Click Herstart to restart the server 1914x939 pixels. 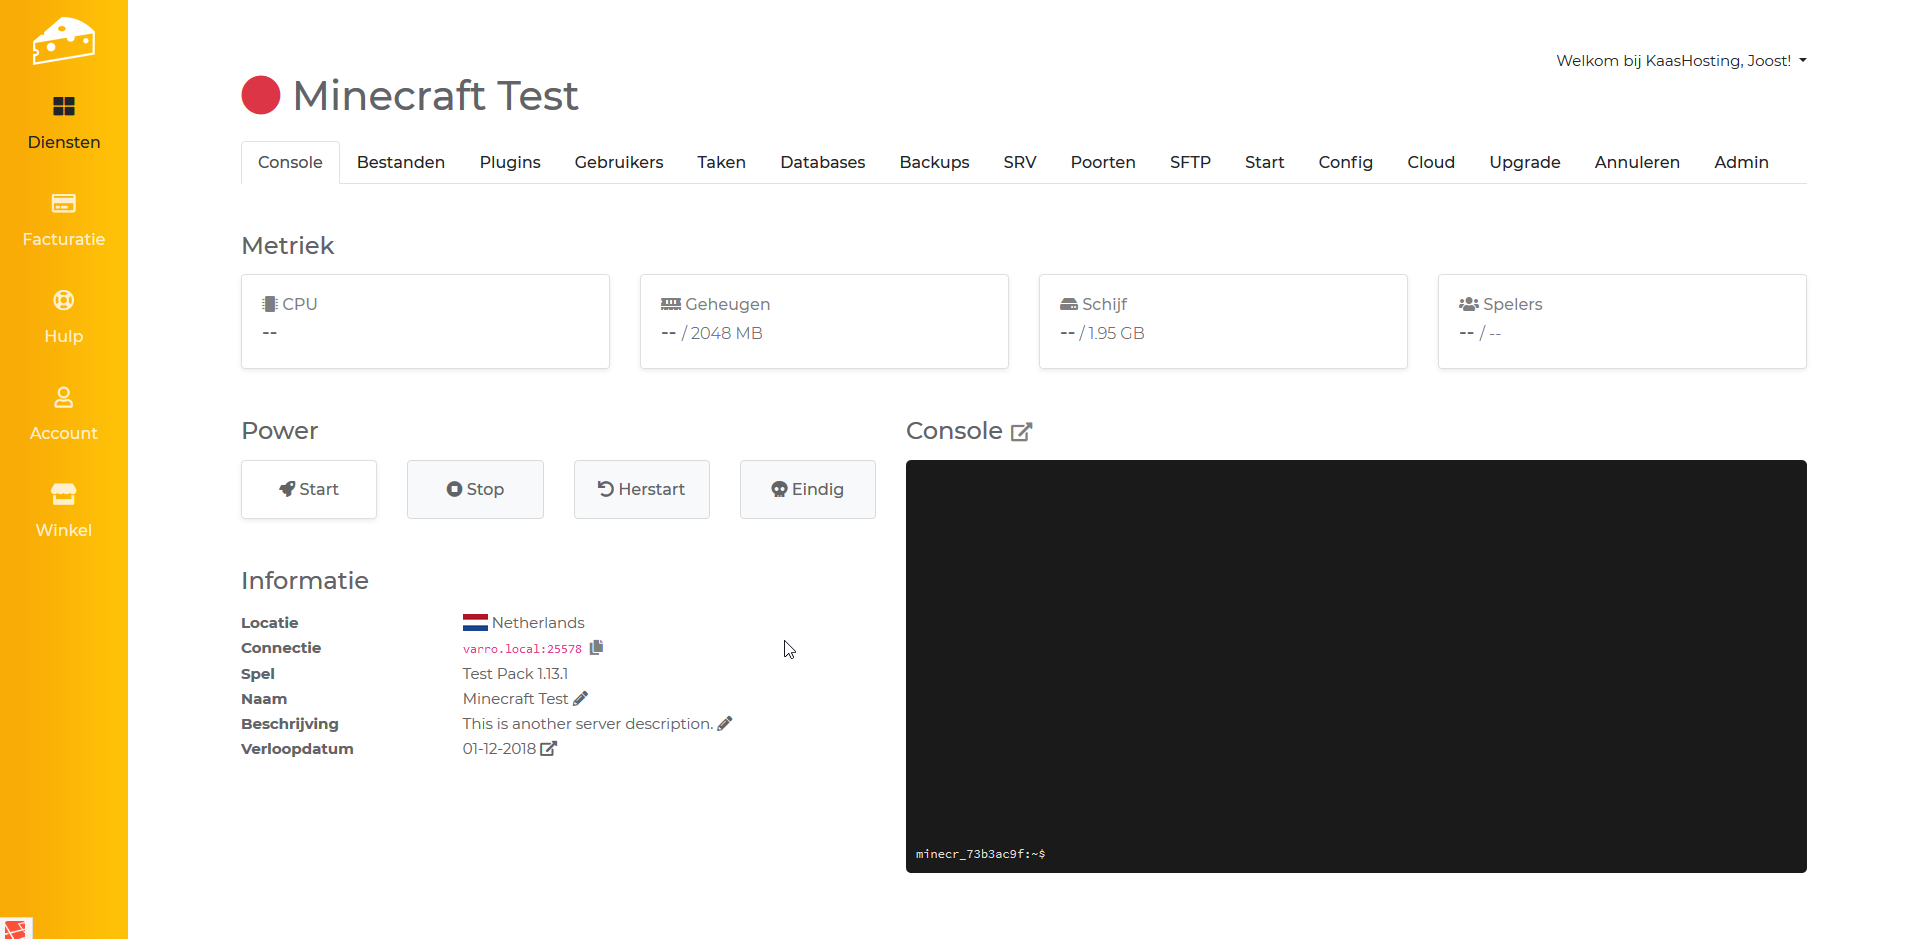(x=641, y=489)
